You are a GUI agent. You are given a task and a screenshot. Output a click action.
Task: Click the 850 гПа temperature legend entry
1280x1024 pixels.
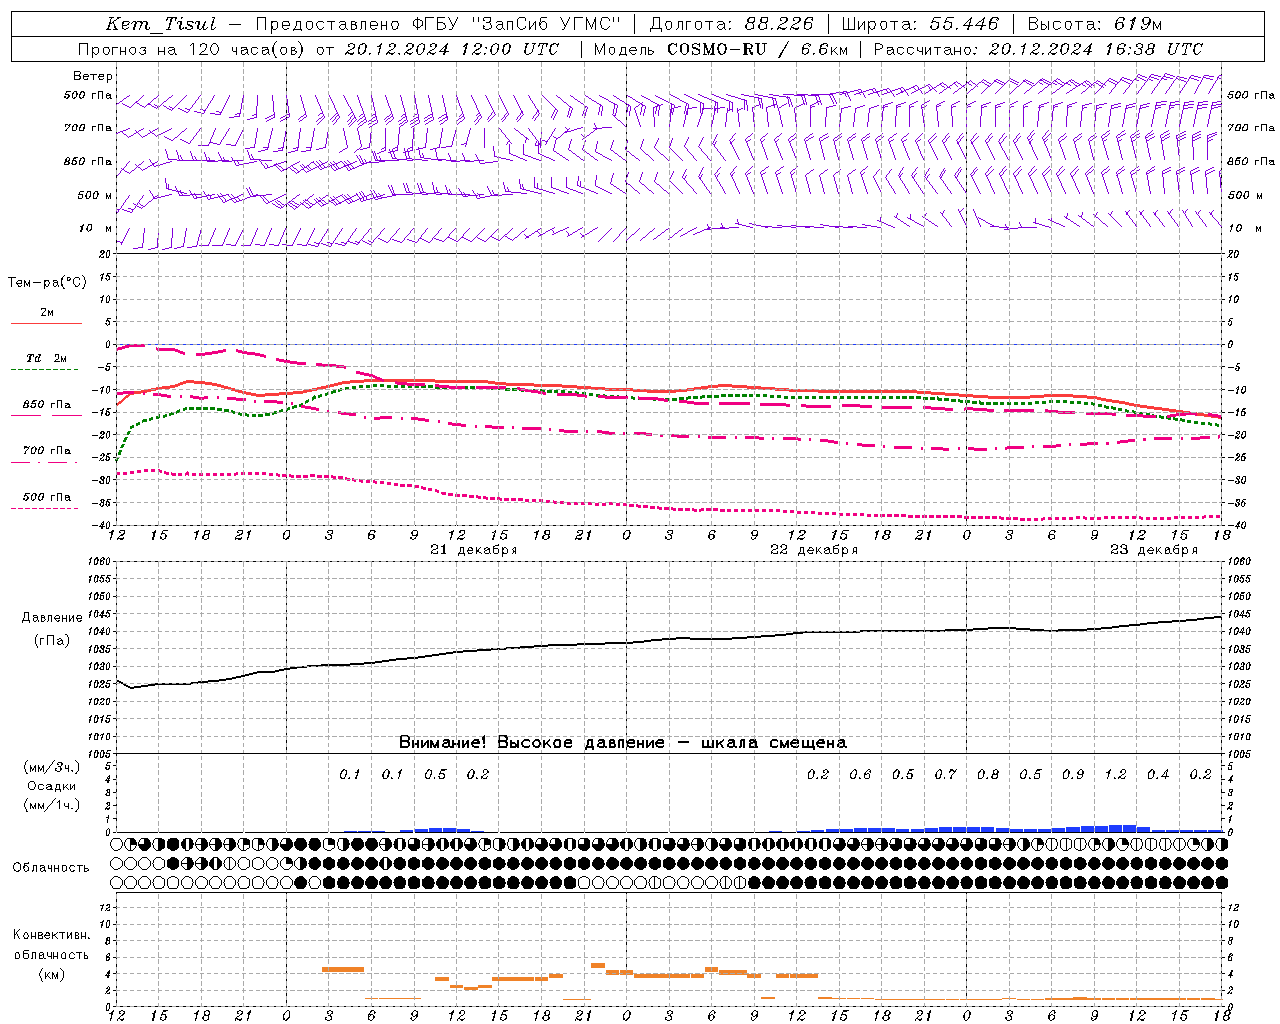pyautogui.click(x=47, y=405)
